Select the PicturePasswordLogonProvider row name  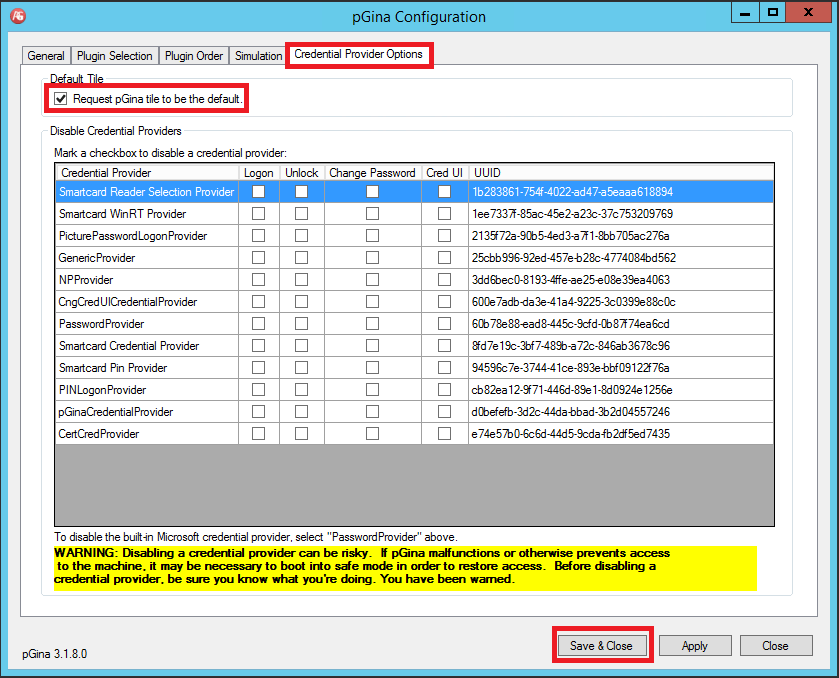pyautogui.click(x=133, y=236)
